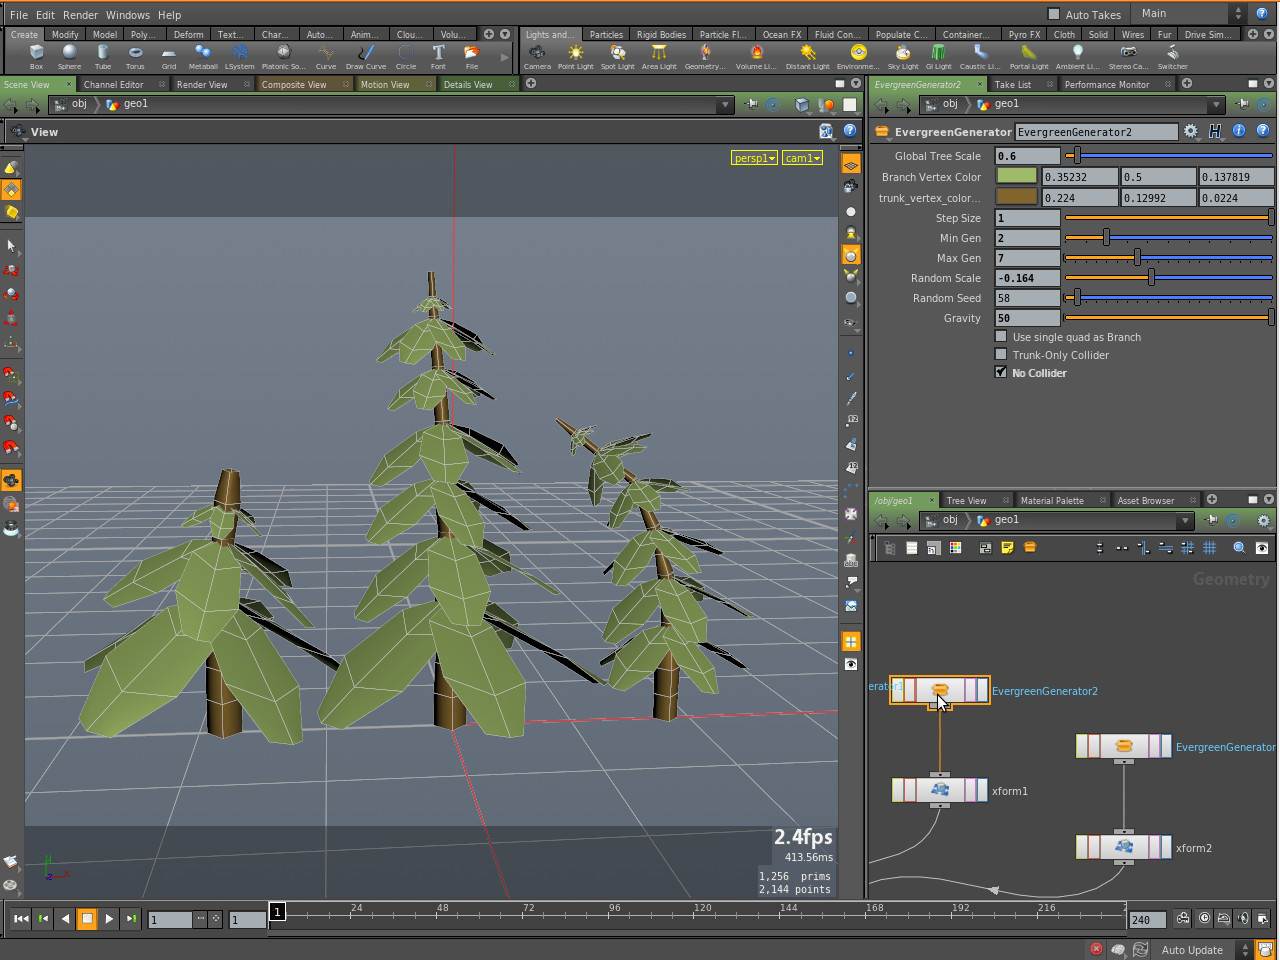
Task: Create a Point Light from shelf
Action: (x=575, y=56)
